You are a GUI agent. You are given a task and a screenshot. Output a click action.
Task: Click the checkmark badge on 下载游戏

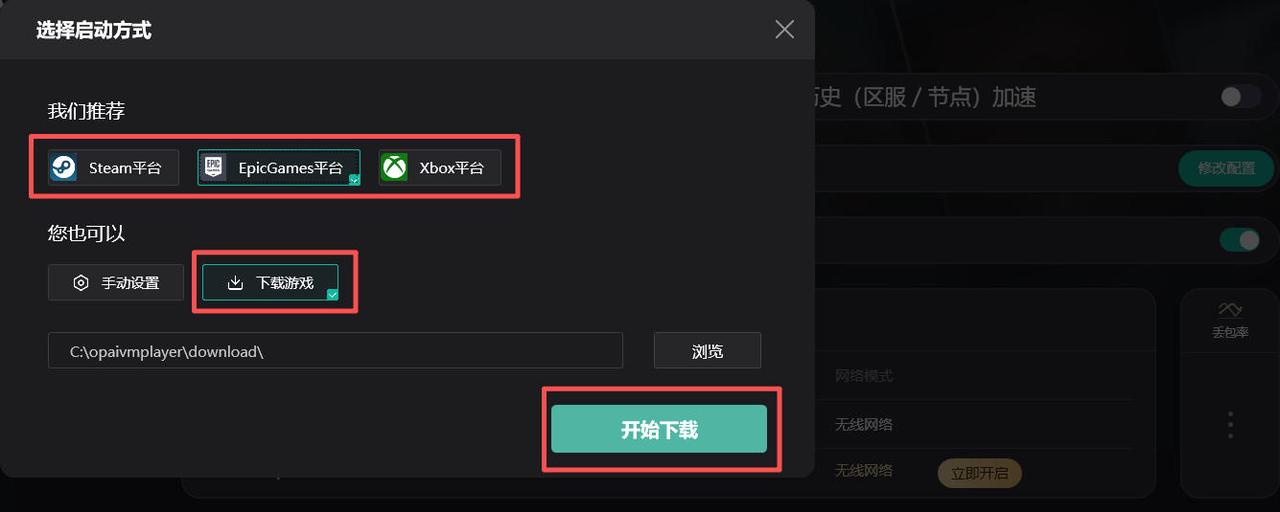(x=332, y=295)
